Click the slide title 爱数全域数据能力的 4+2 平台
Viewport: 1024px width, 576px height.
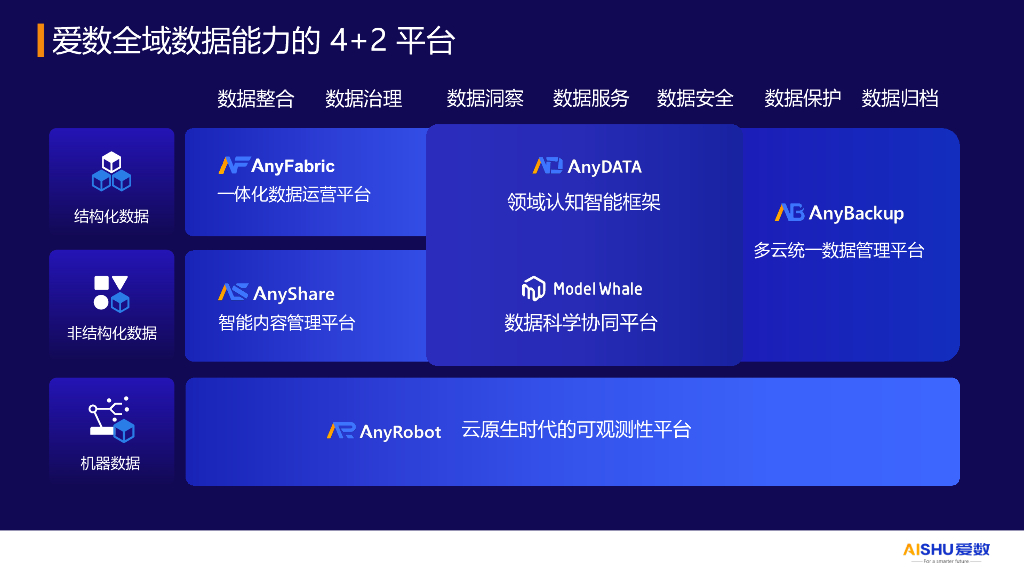(x=253, y=40)
